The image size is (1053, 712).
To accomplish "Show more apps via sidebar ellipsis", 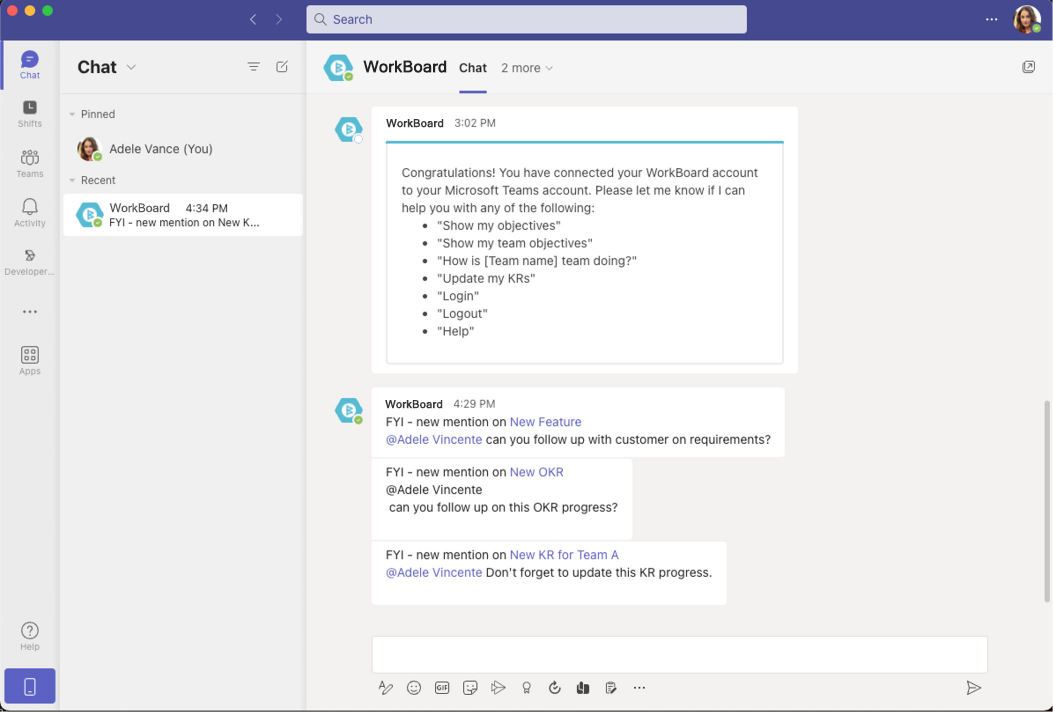I will tap(30, 312).
